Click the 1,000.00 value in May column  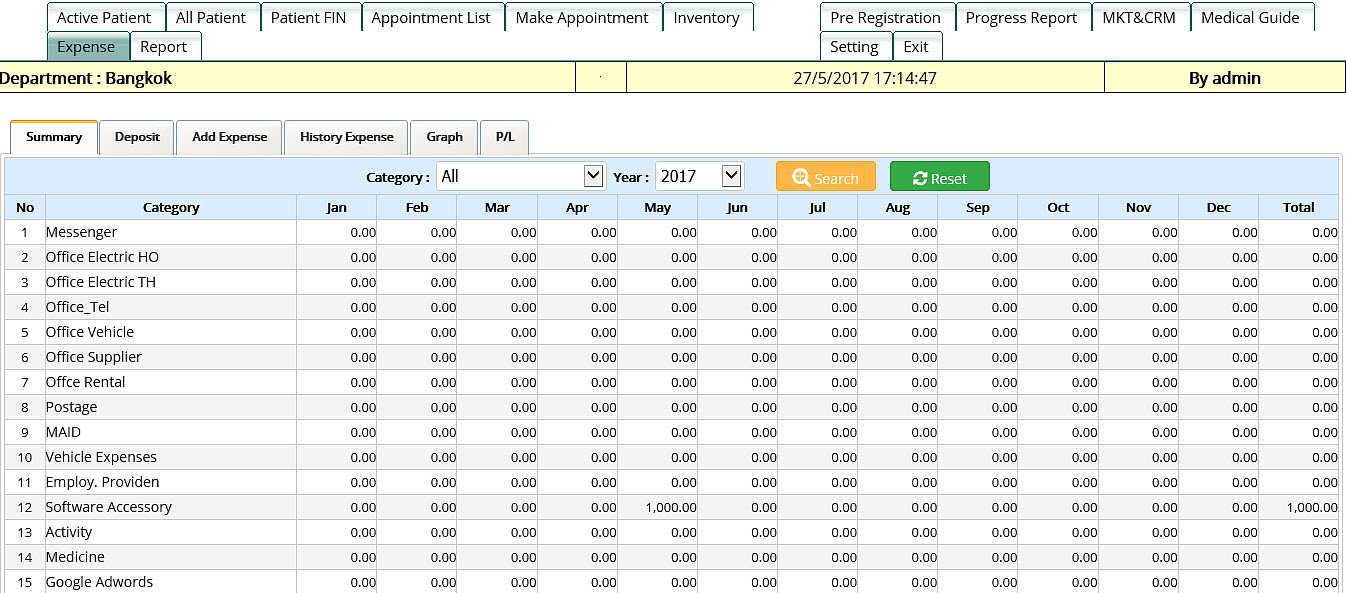(x=671, y=507)
